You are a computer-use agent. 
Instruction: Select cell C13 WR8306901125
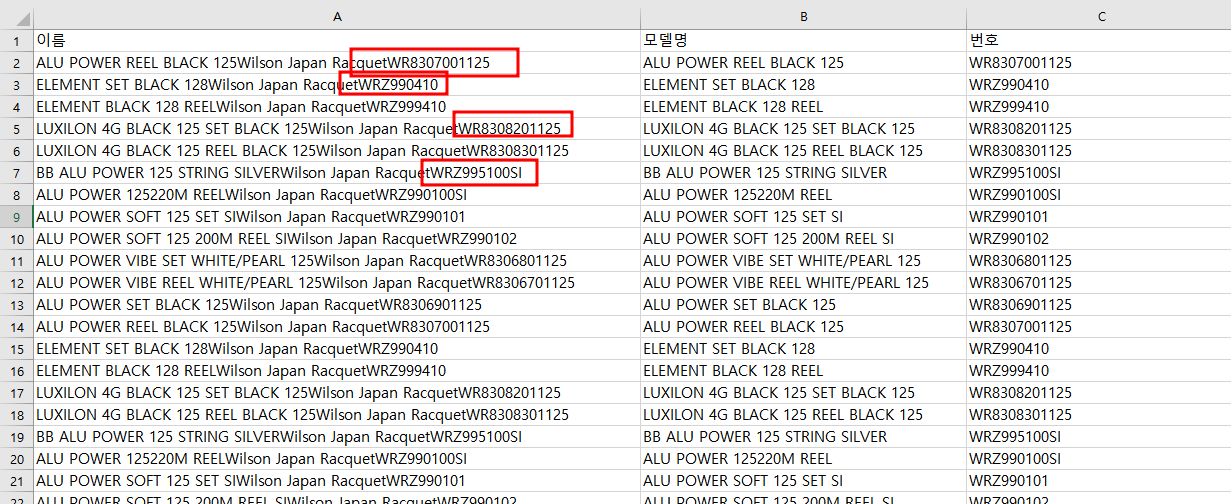(1099, 305)
